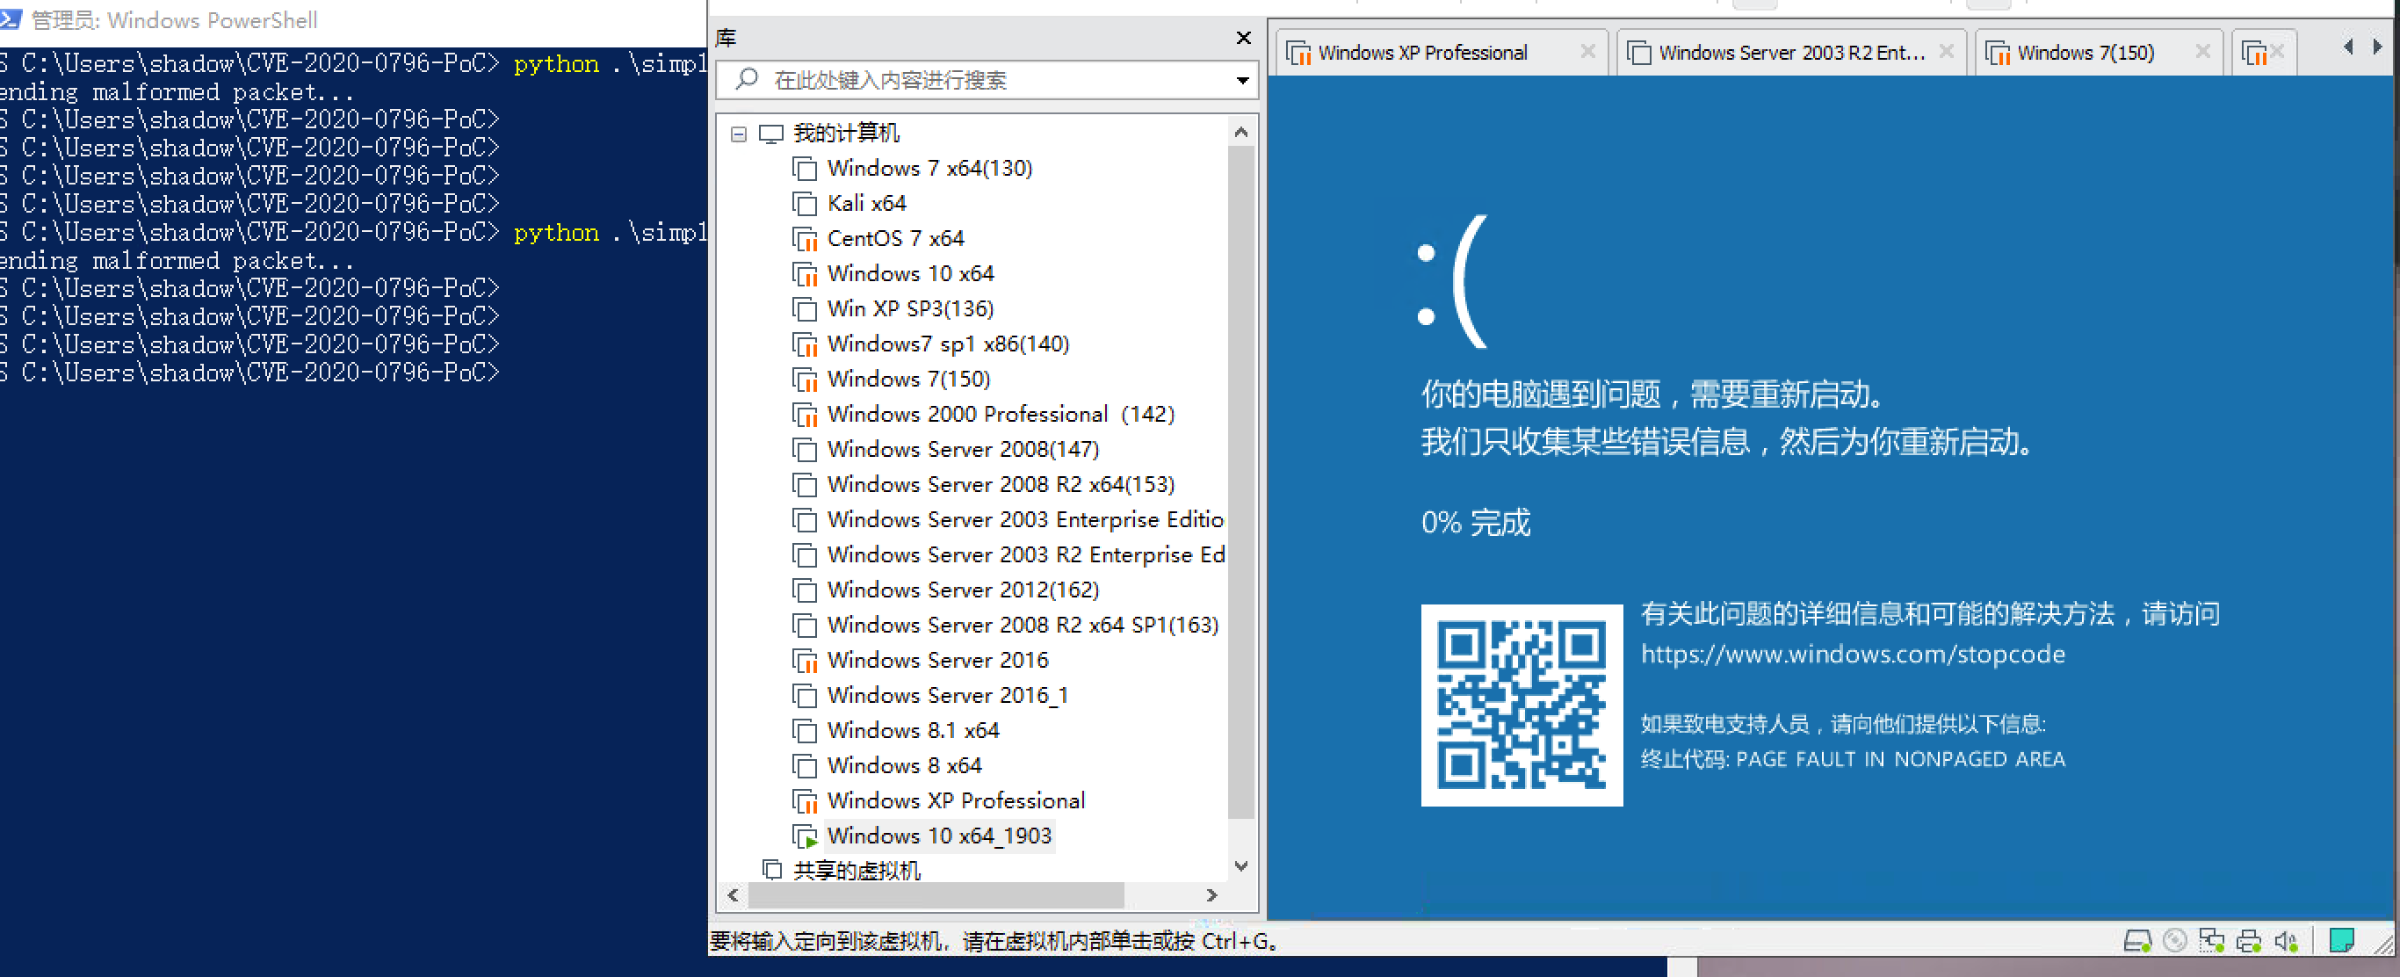Open the teal message log icon
The height and width of the screenshot is (977, 2400).
[2342, 941]
